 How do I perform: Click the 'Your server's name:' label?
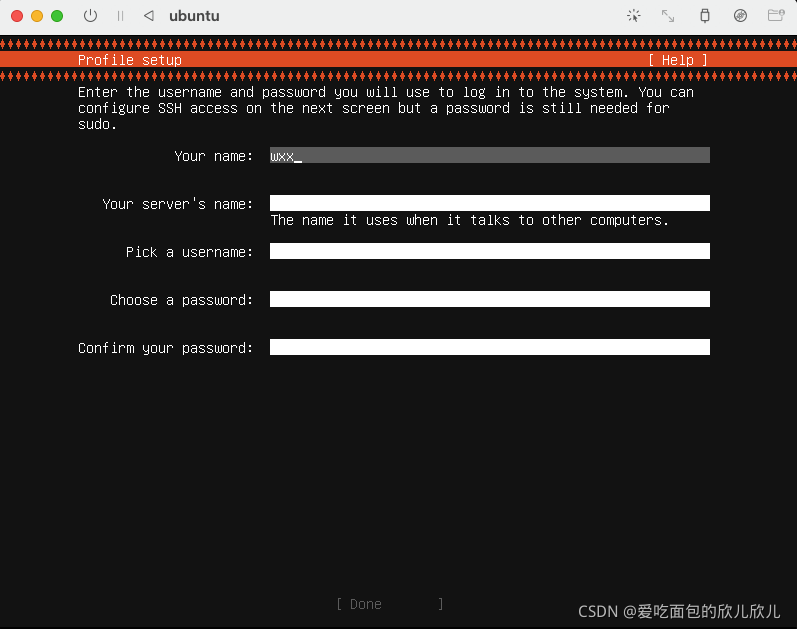tap(177, 204)
